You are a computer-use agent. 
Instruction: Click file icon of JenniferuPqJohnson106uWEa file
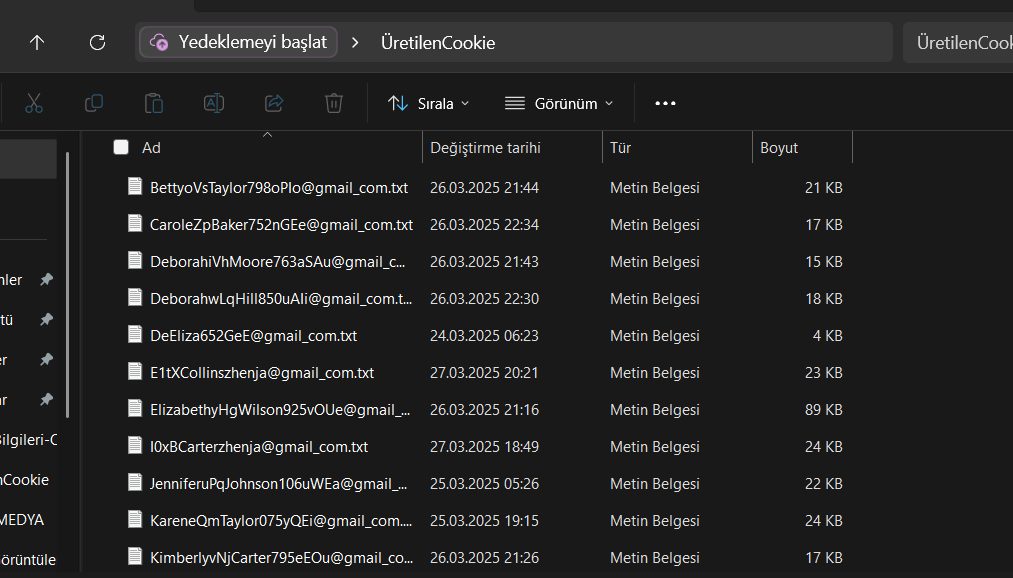tap(135, 482)
